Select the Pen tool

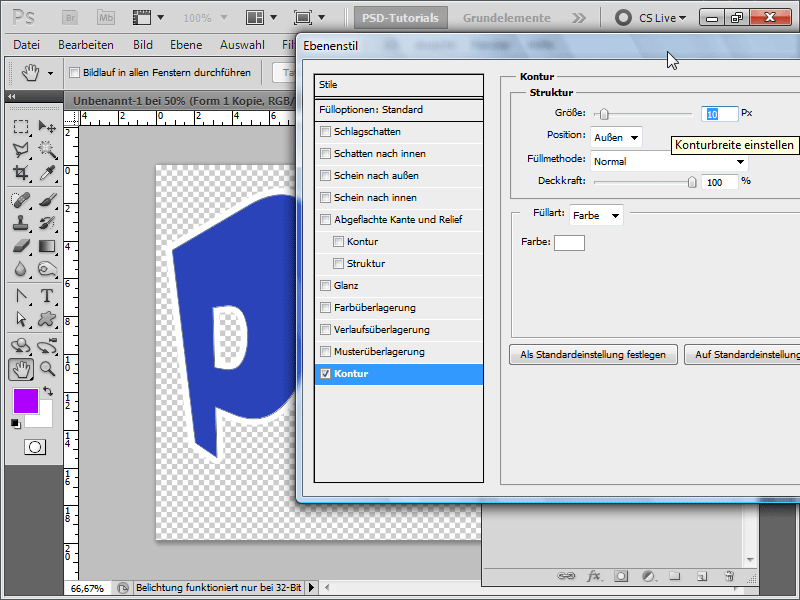[x=21, y=296]
